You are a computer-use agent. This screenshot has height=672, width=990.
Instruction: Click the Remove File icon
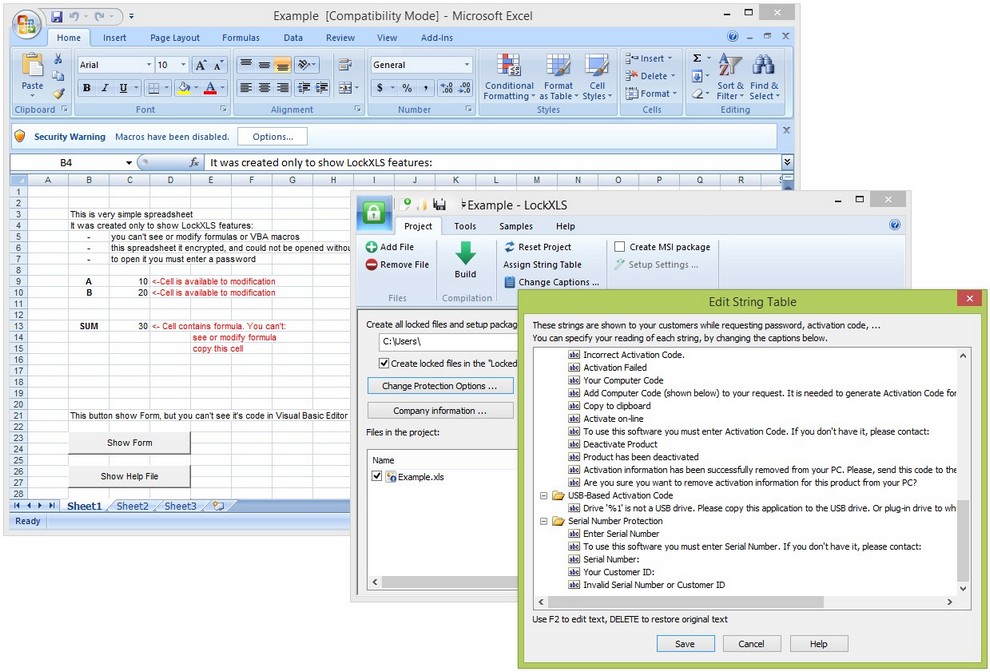(372, 265)
